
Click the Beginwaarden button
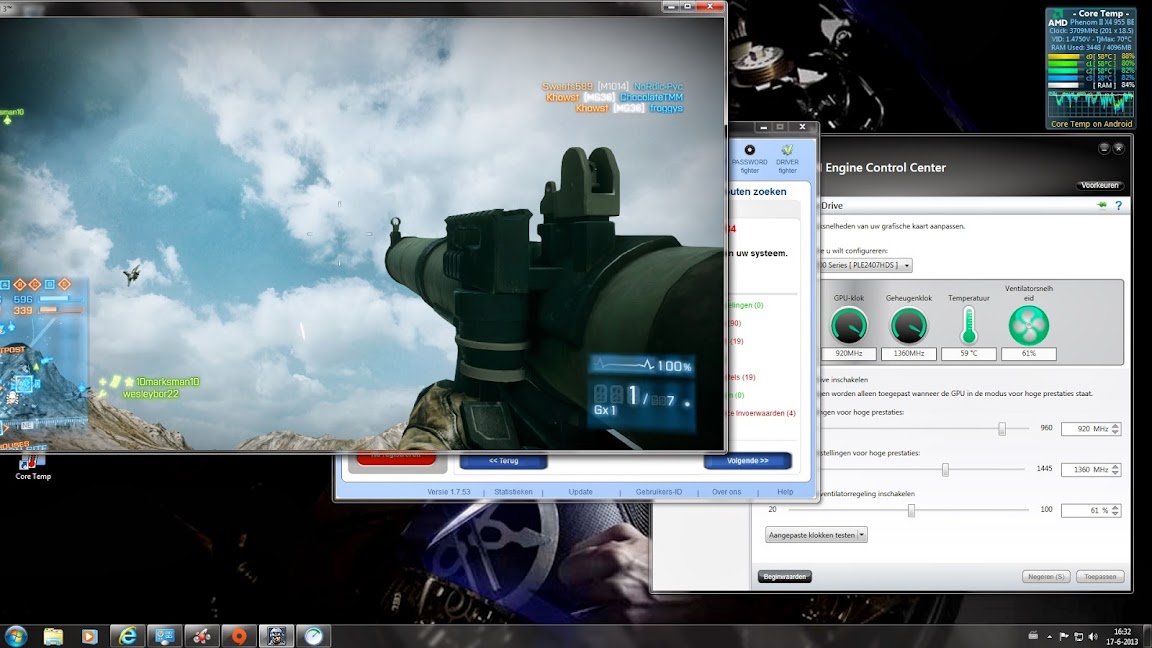point(785,577)
